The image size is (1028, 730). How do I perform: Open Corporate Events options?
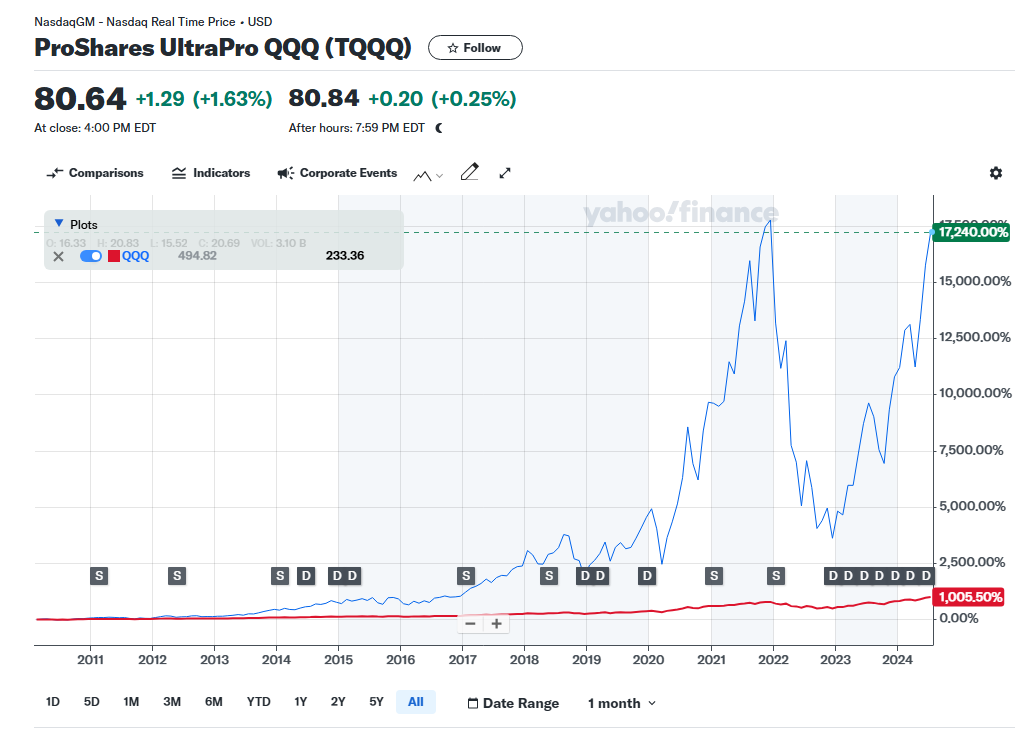337,173
